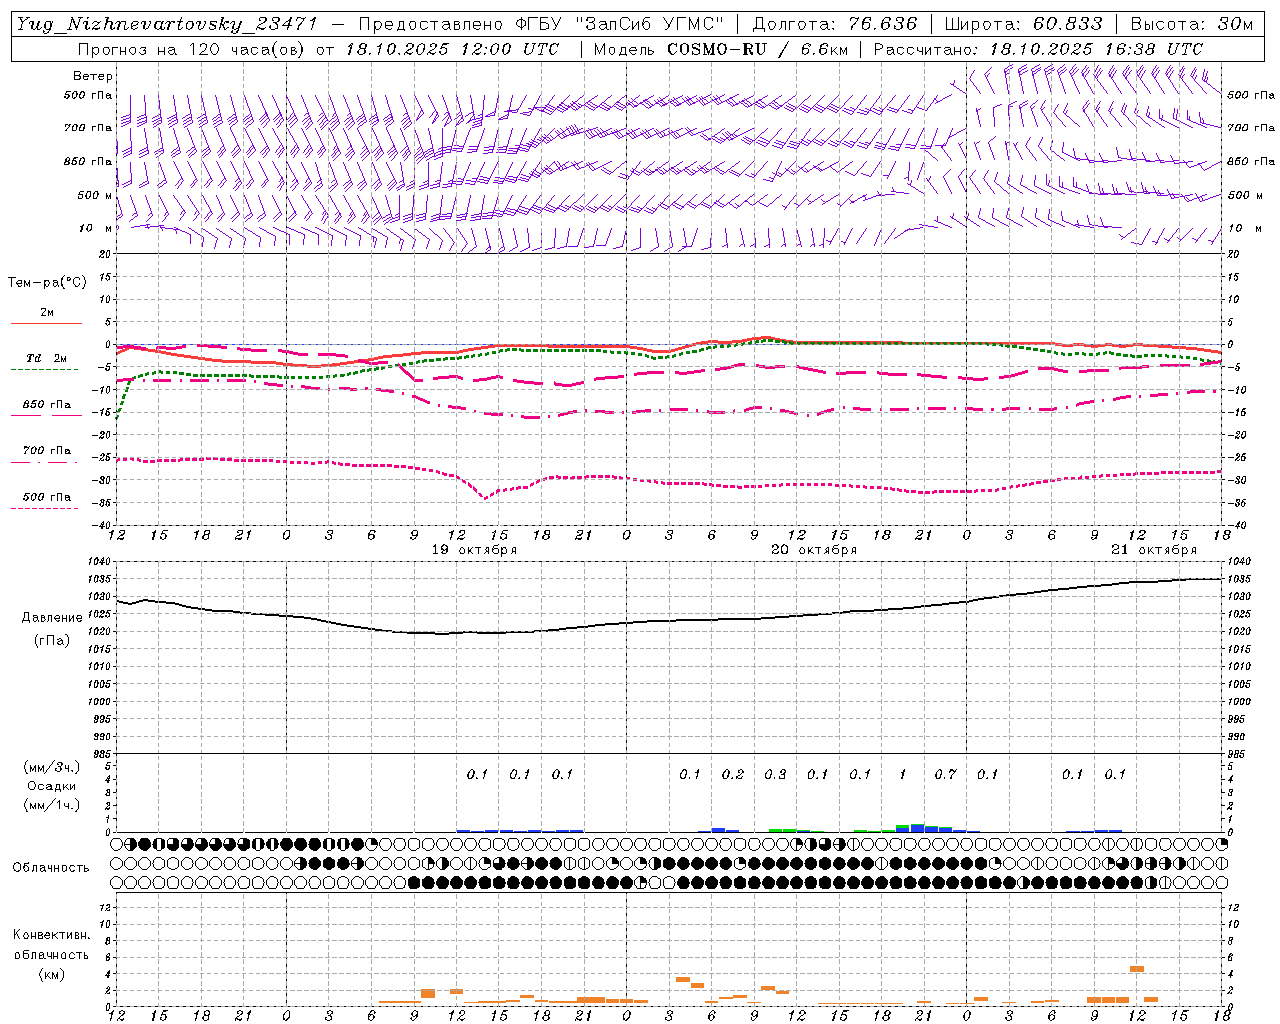
Task: Click the '0.7' three-hour precipitation value
Action: tap(945, 774)
